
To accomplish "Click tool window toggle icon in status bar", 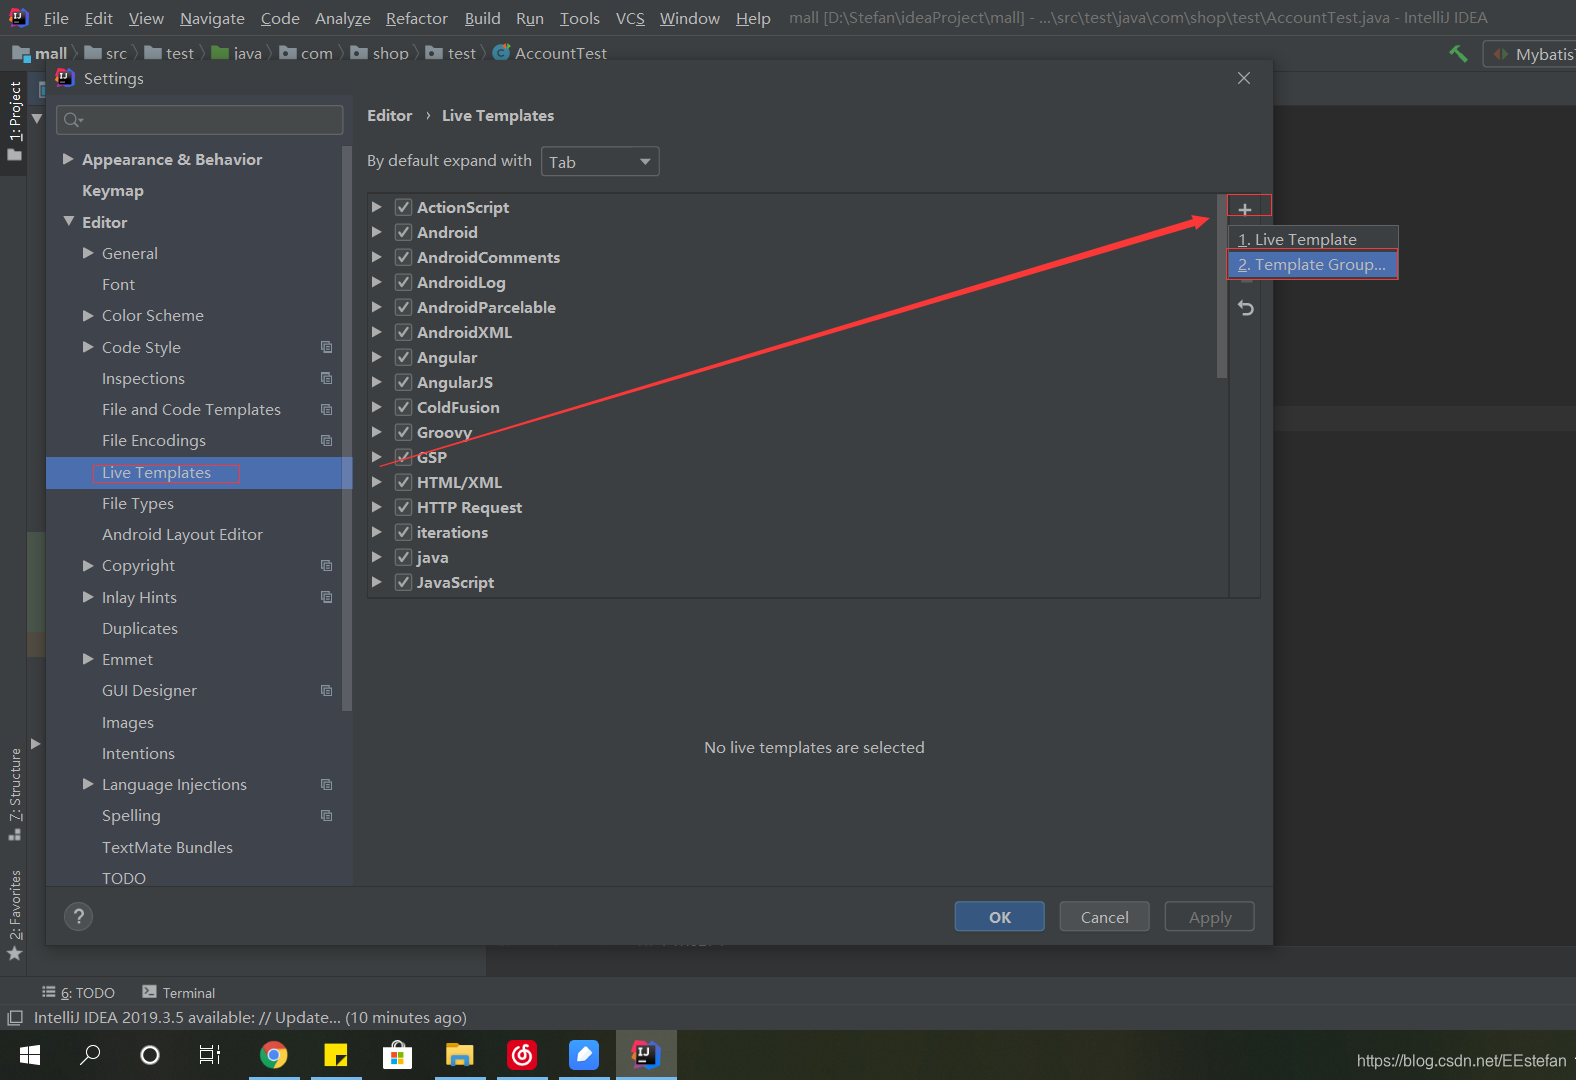I will pyautogui.click(x=15, y=1018).
